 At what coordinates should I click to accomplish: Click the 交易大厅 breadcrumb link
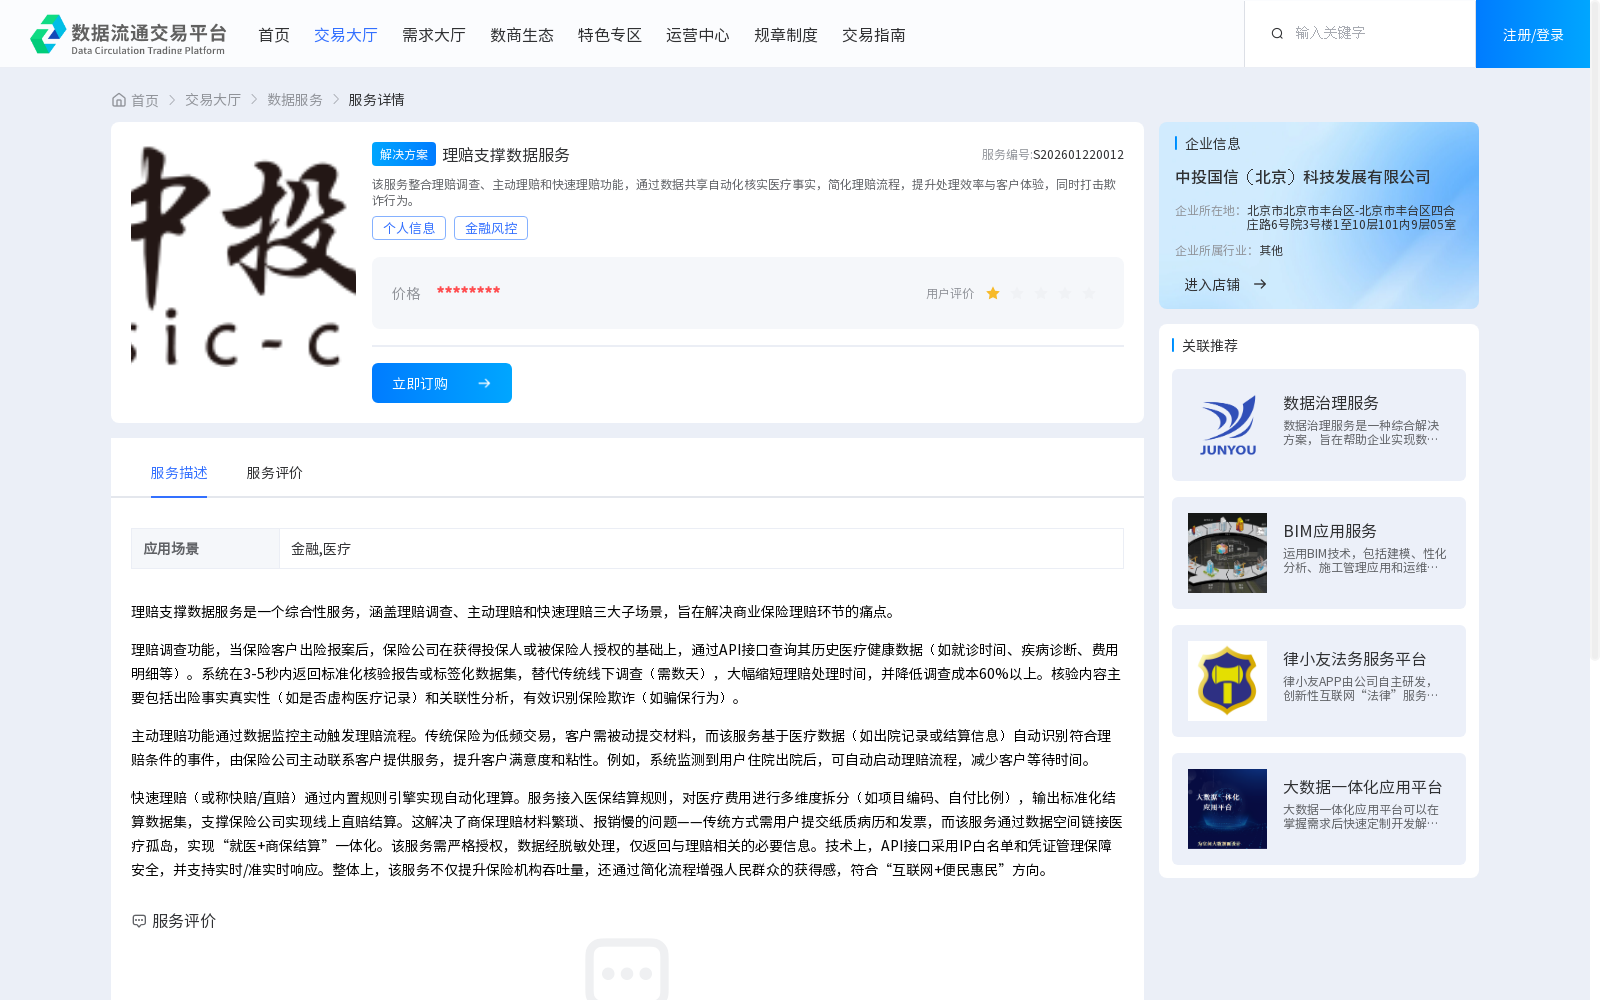[213, 100]
